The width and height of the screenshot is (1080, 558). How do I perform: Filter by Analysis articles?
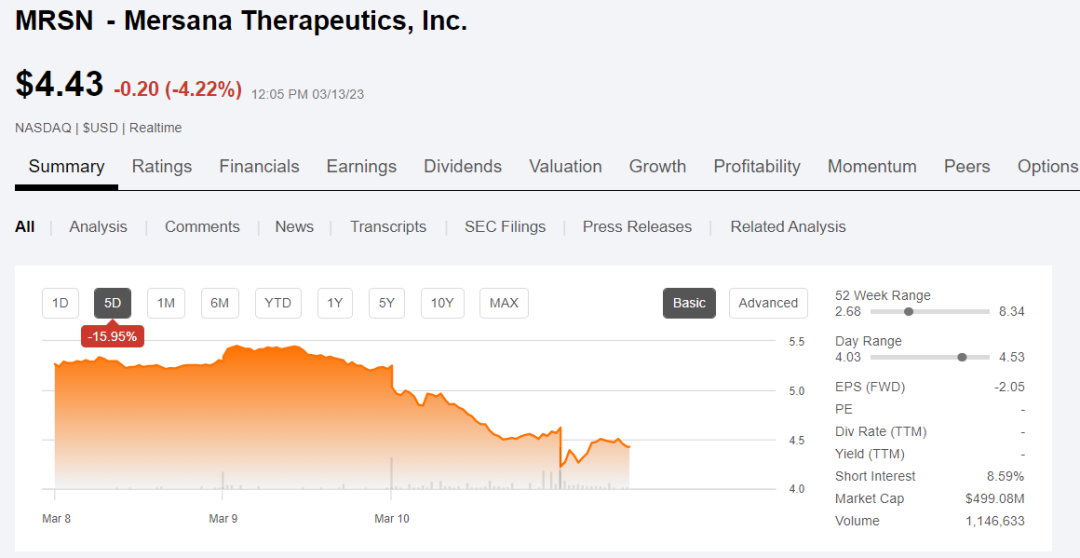click(x=98, y=227)
